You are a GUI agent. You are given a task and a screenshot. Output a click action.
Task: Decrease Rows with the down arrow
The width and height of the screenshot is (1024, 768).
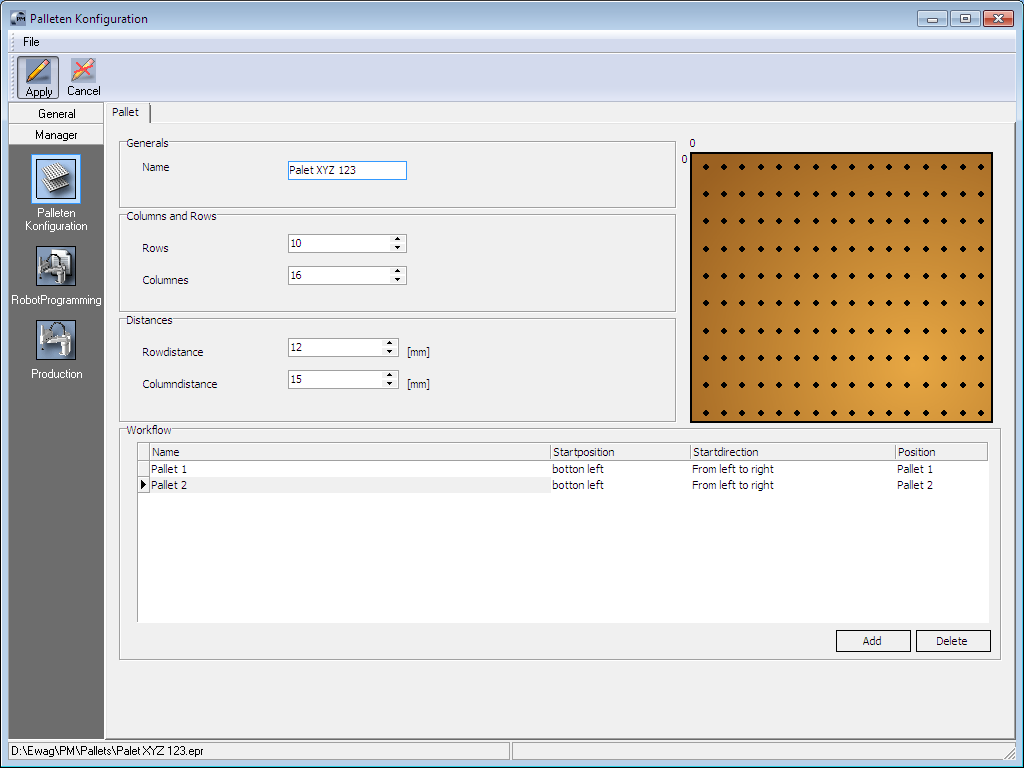tap(398, 248)
